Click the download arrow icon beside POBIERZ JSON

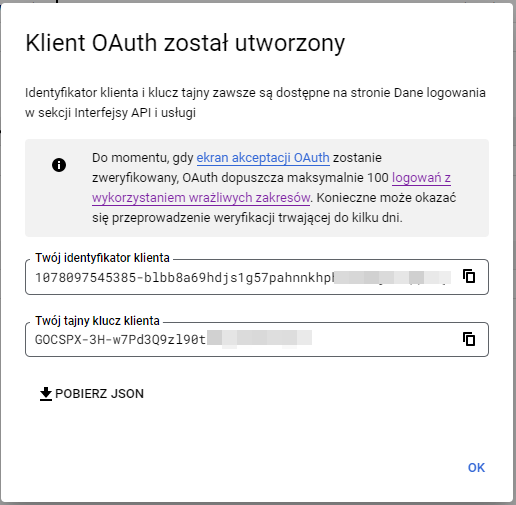(46, 394)
